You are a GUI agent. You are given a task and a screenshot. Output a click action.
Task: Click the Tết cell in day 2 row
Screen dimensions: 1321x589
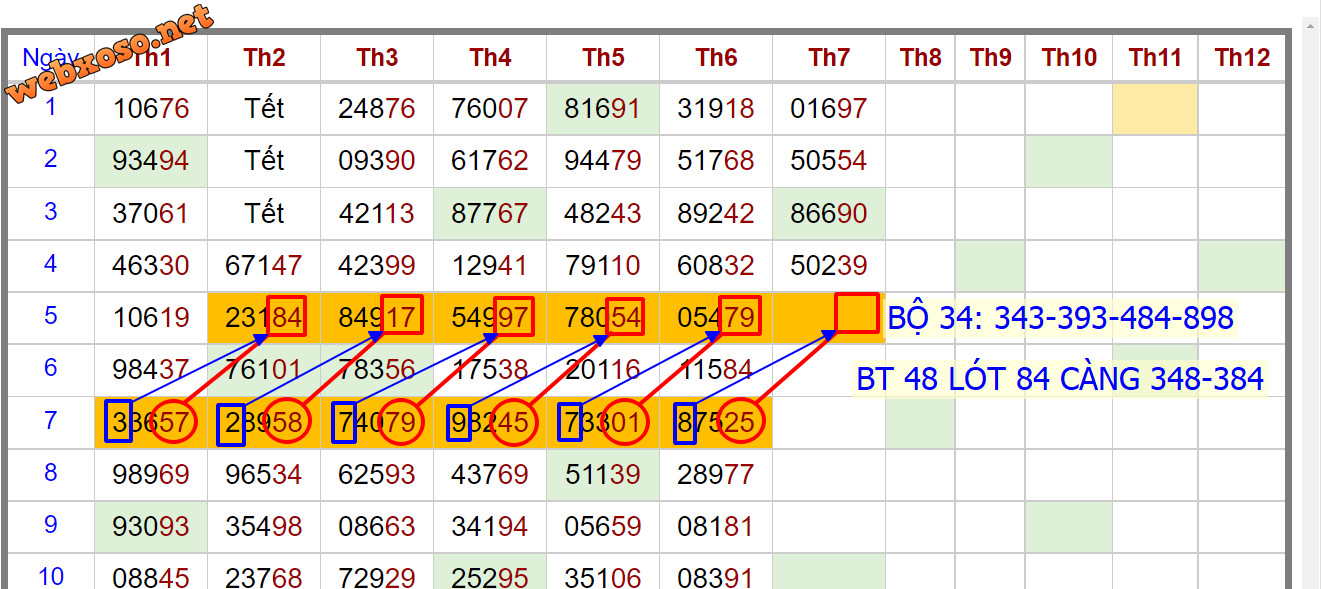264,161
